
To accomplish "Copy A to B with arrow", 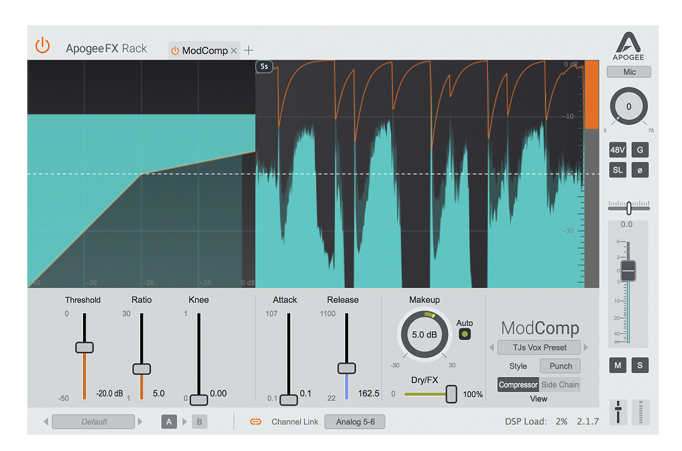I will coord(184,422).
